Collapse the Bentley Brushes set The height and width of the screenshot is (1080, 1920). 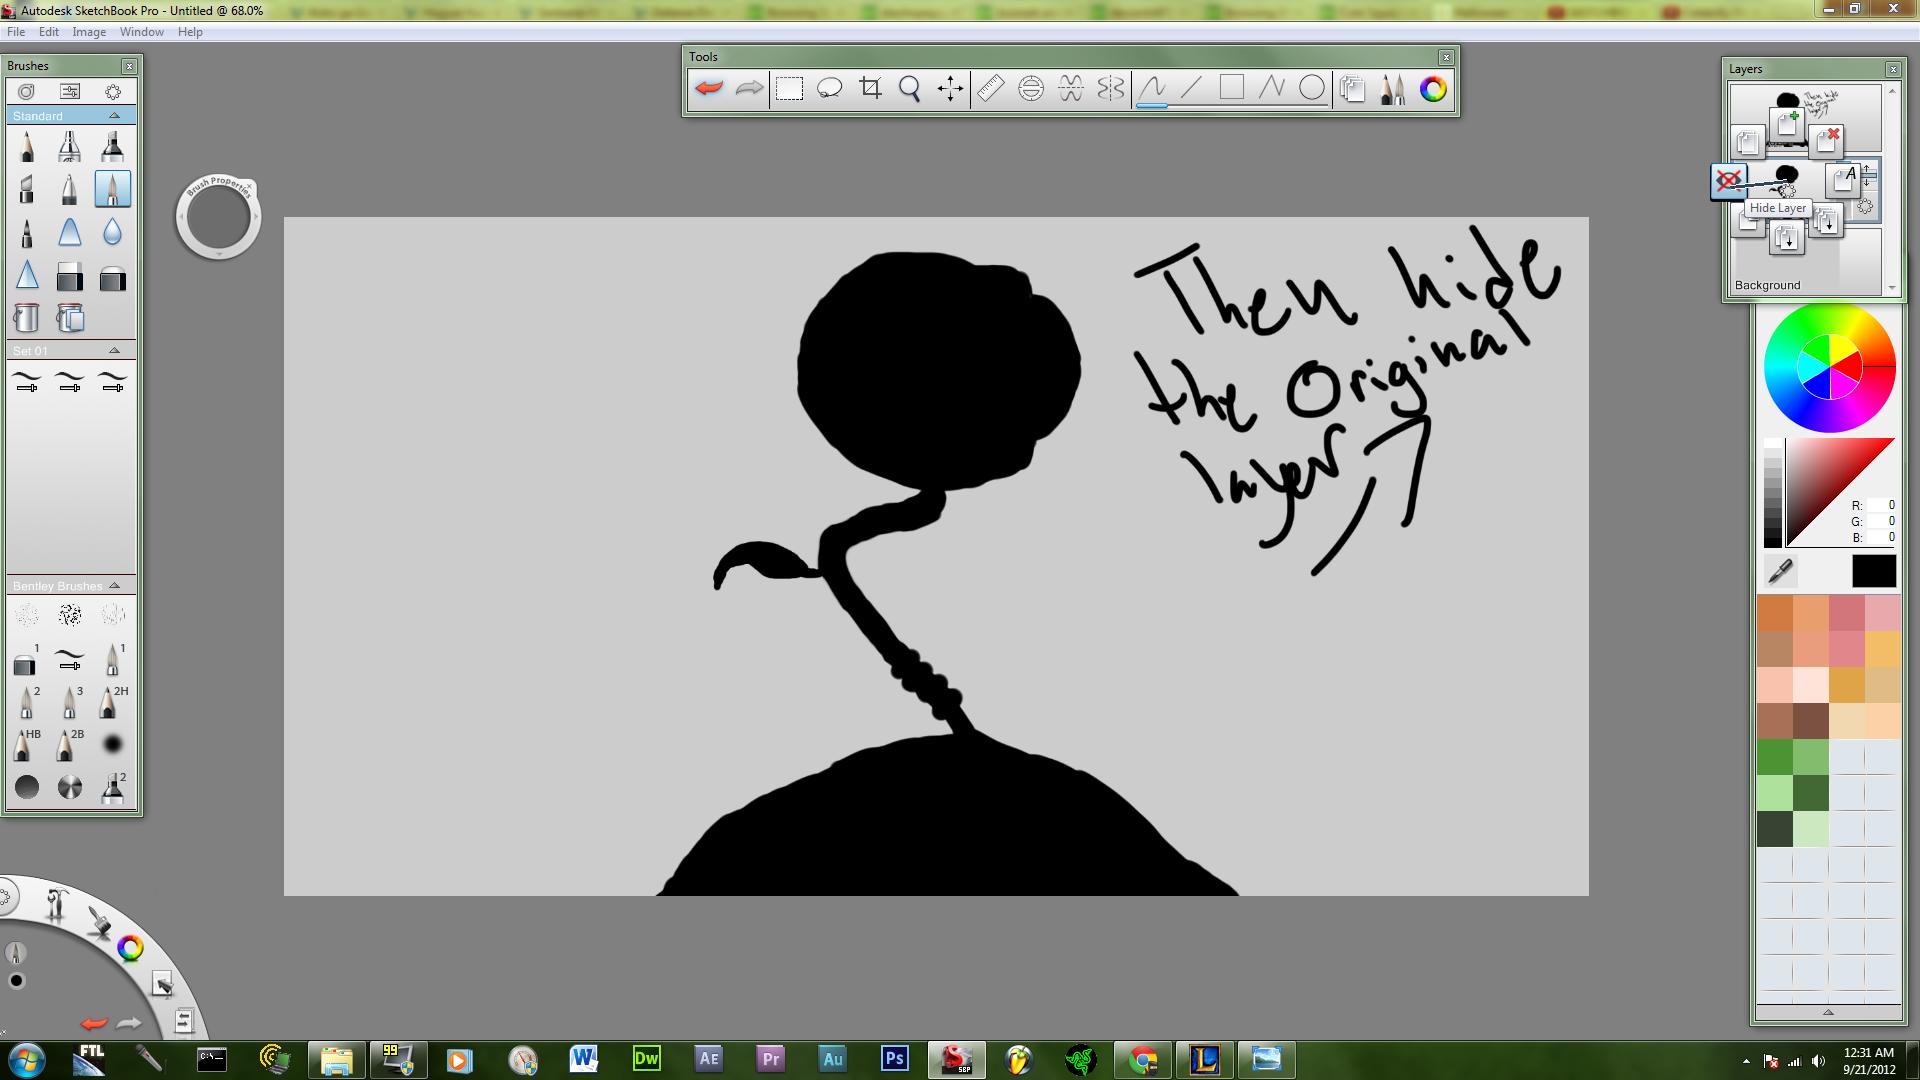114,586
